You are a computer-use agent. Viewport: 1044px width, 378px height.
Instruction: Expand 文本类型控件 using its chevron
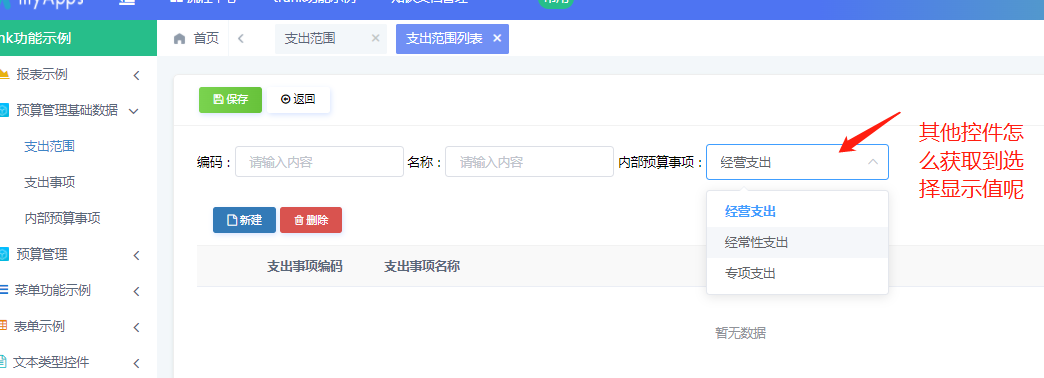136,363
